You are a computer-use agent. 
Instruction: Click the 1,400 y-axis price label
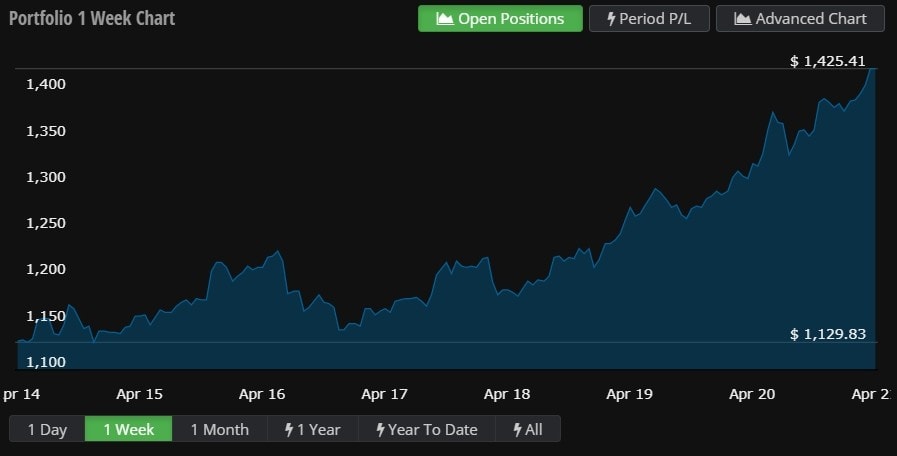tap(45, 84)
